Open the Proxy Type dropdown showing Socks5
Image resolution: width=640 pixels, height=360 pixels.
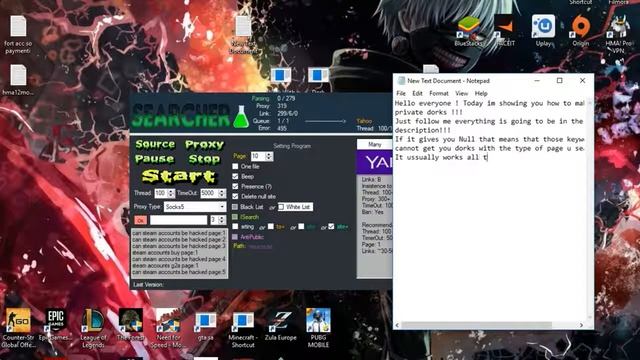[195, 207]
